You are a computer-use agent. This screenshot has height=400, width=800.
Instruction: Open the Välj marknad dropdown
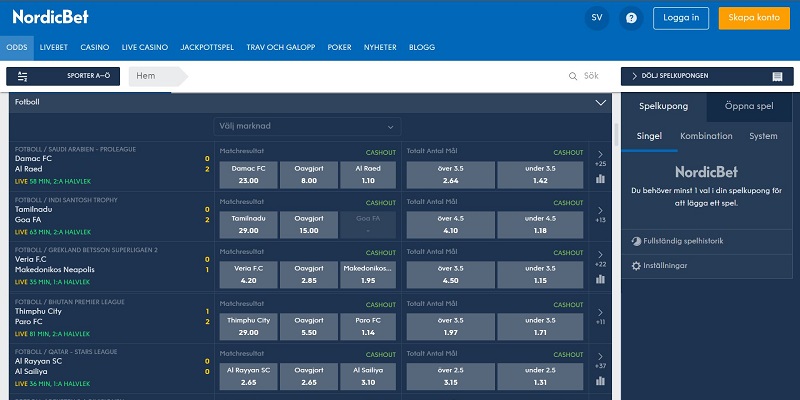[307, 127]
